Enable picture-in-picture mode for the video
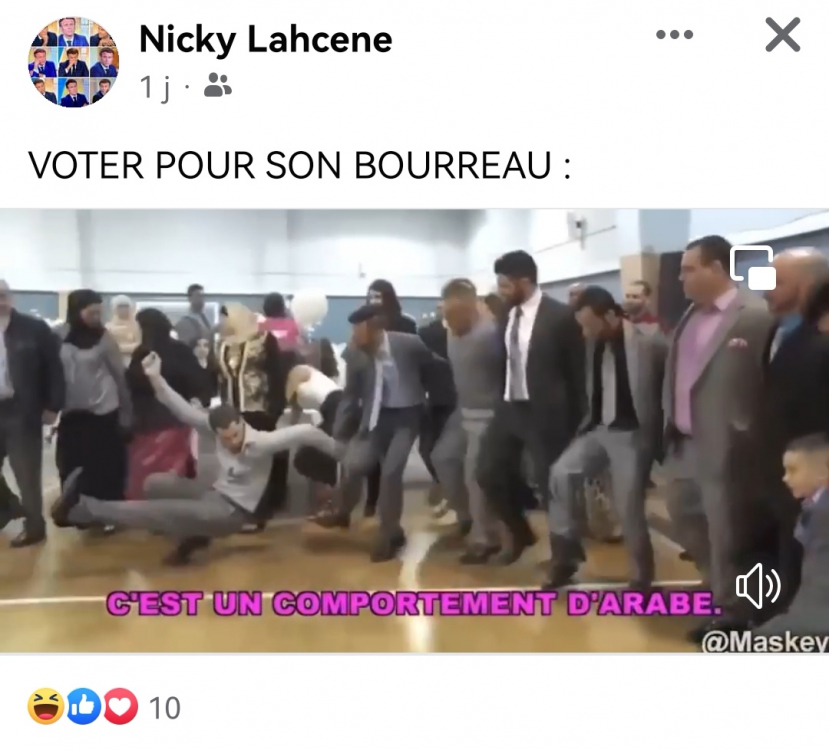Viewport: 829px width, 750px height. tap(753, 267)
